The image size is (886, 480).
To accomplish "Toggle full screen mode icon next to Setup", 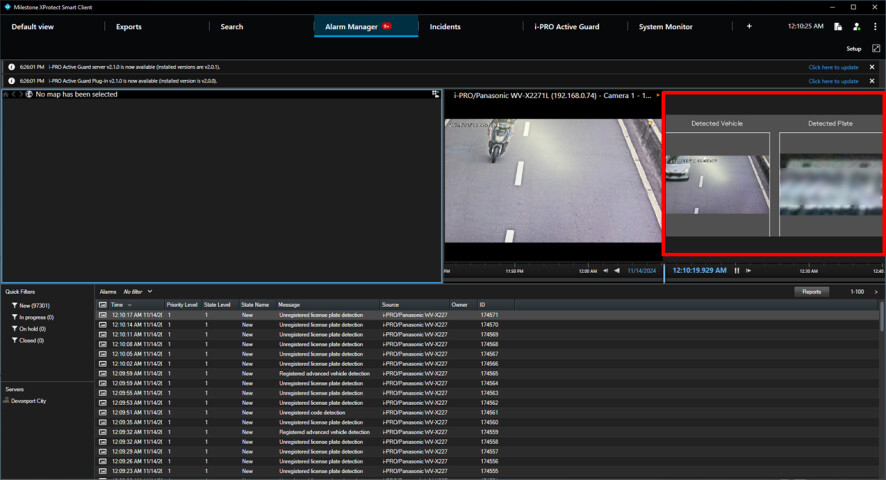I will click(876, 48).
